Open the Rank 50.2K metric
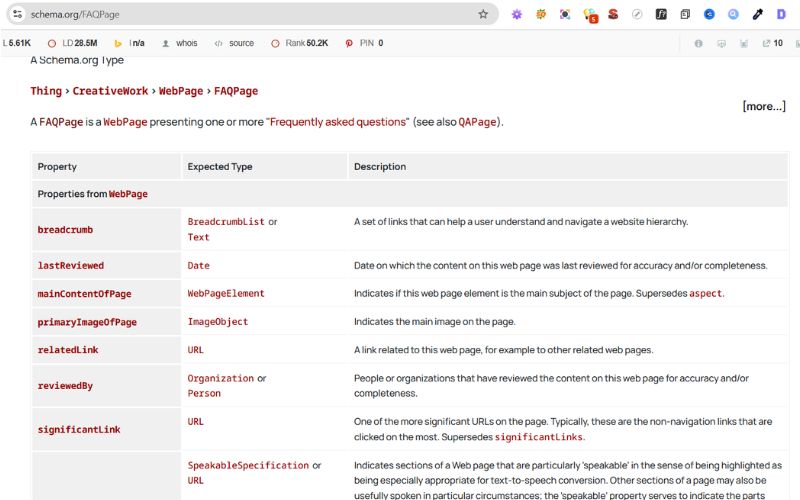Screen dimensions: 800x500 click(x=299, y=43)
